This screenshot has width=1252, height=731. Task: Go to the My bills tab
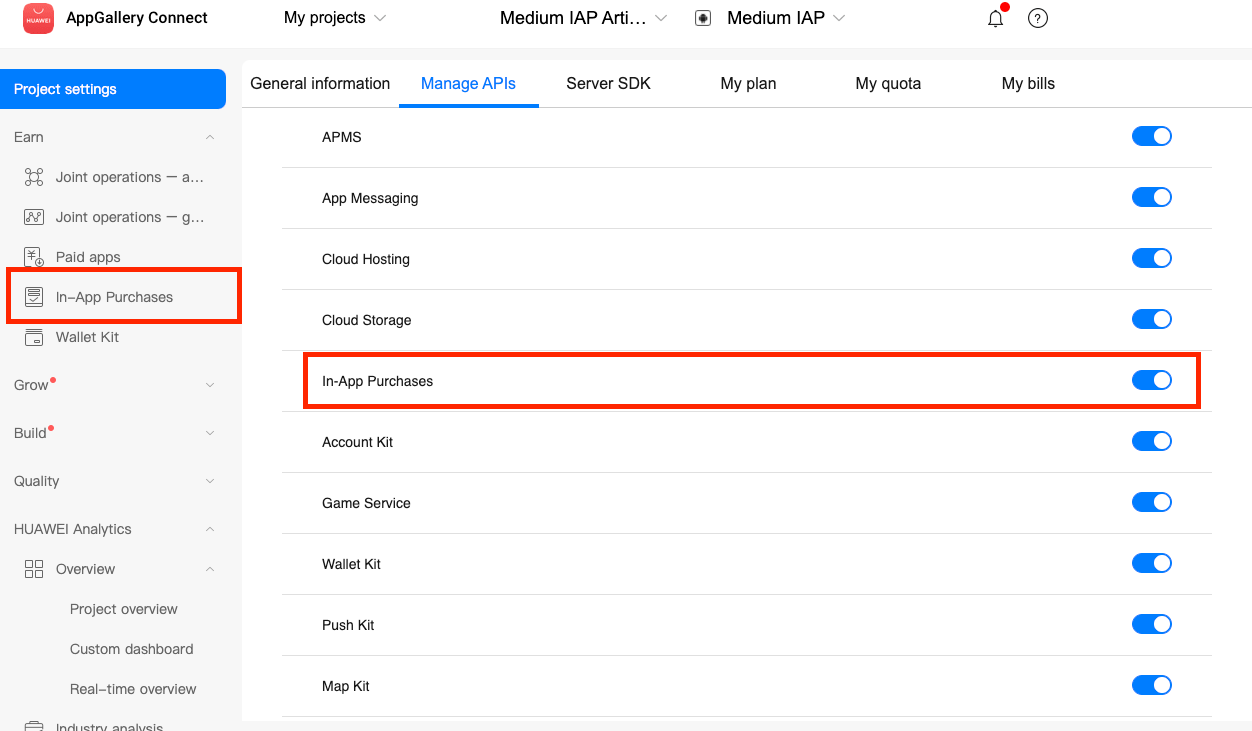[1028, 84]
